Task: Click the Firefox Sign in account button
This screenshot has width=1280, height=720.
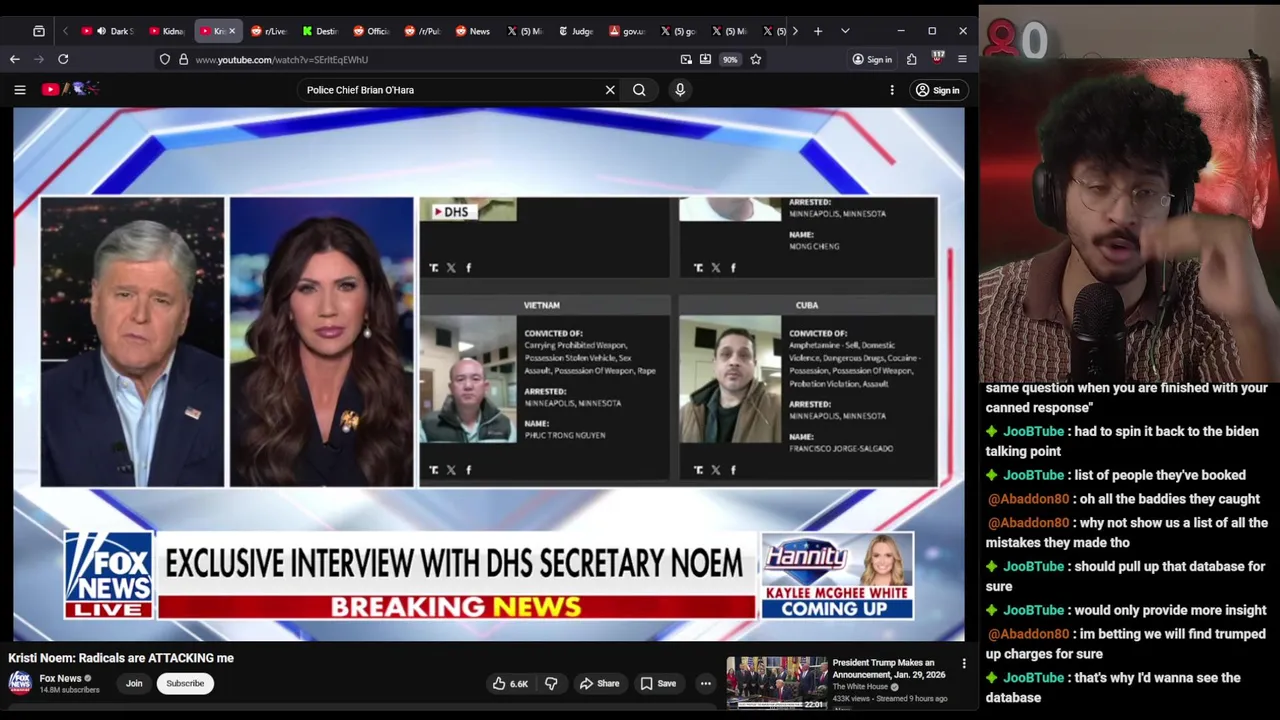Action: click(x=872, y=60)
